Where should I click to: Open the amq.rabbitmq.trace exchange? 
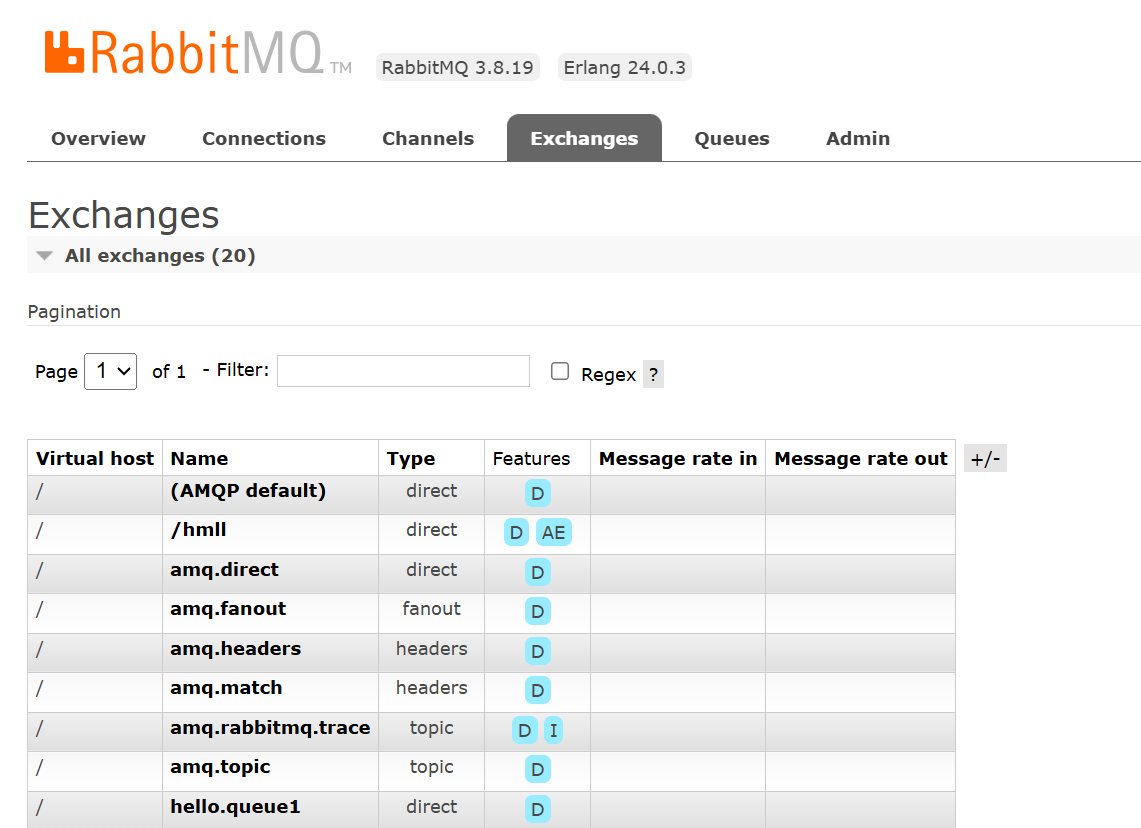pos(270,728)
